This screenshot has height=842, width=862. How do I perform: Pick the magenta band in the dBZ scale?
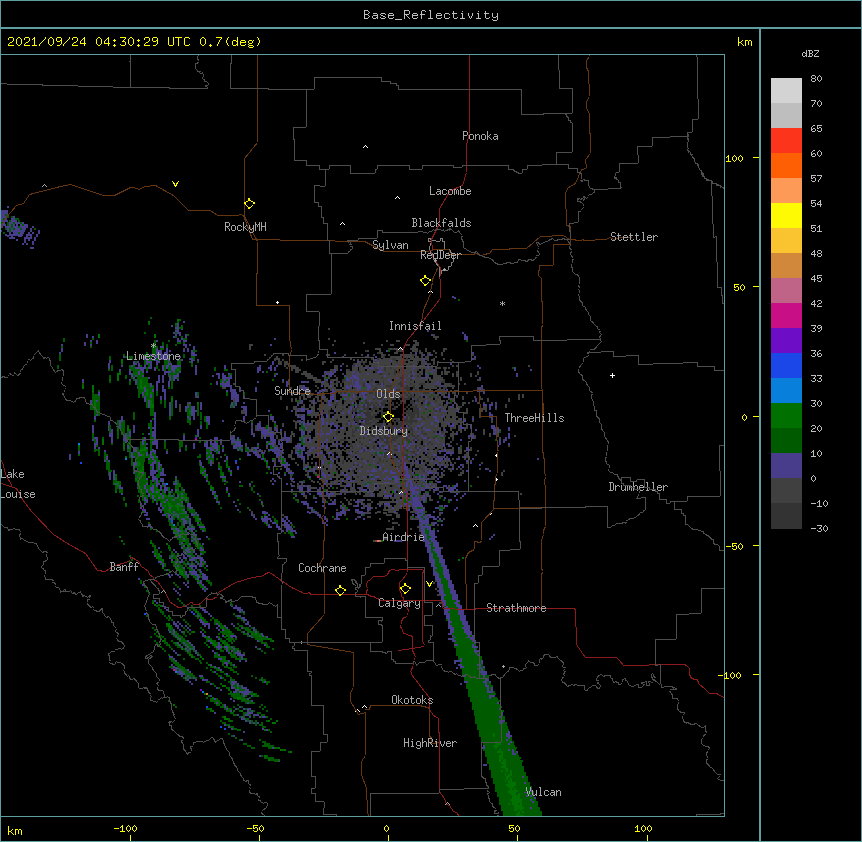[x=786, y=315]
